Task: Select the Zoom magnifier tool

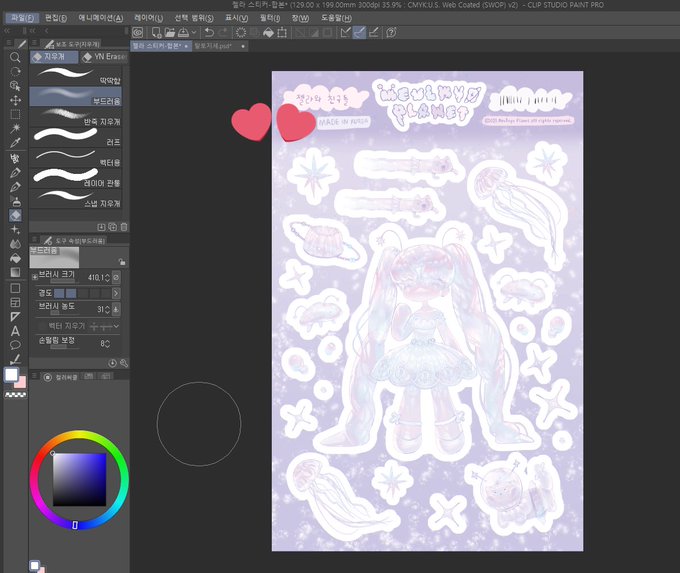Action: point(15,57)
